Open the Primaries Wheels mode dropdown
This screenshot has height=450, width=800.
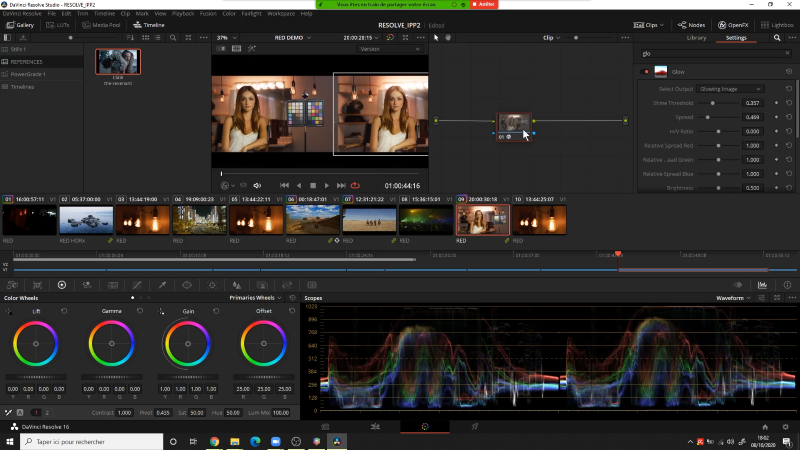pos(255,297)
